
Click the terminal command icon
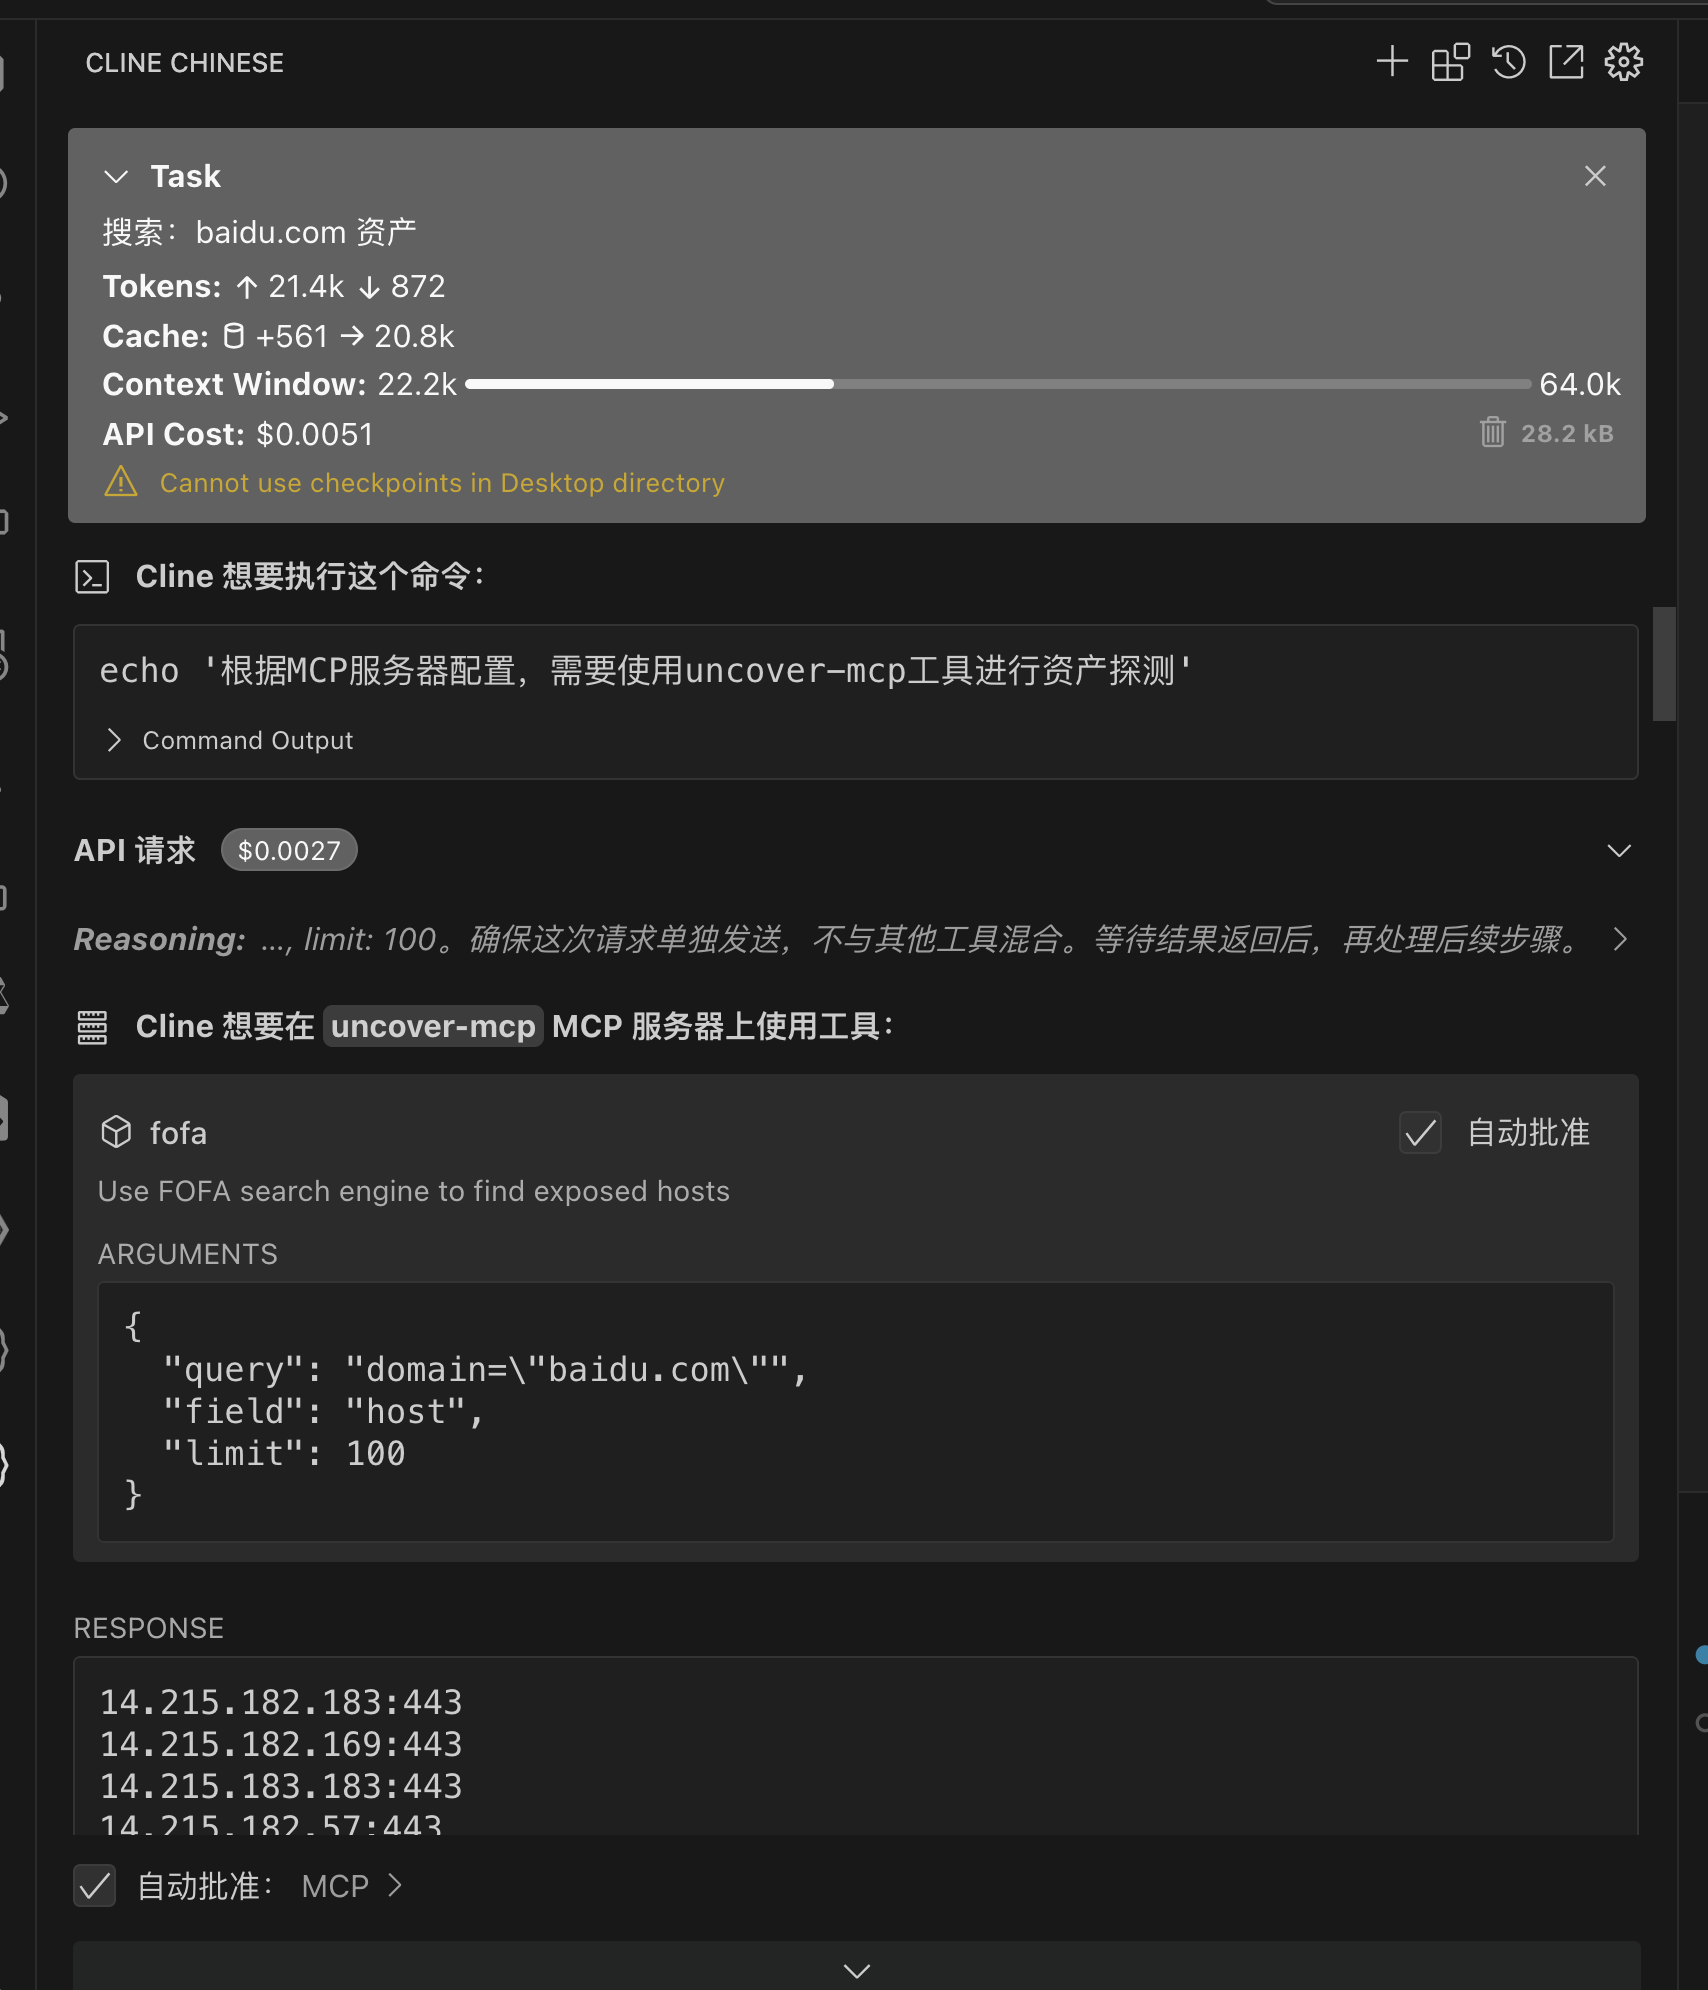pos(92,576)
